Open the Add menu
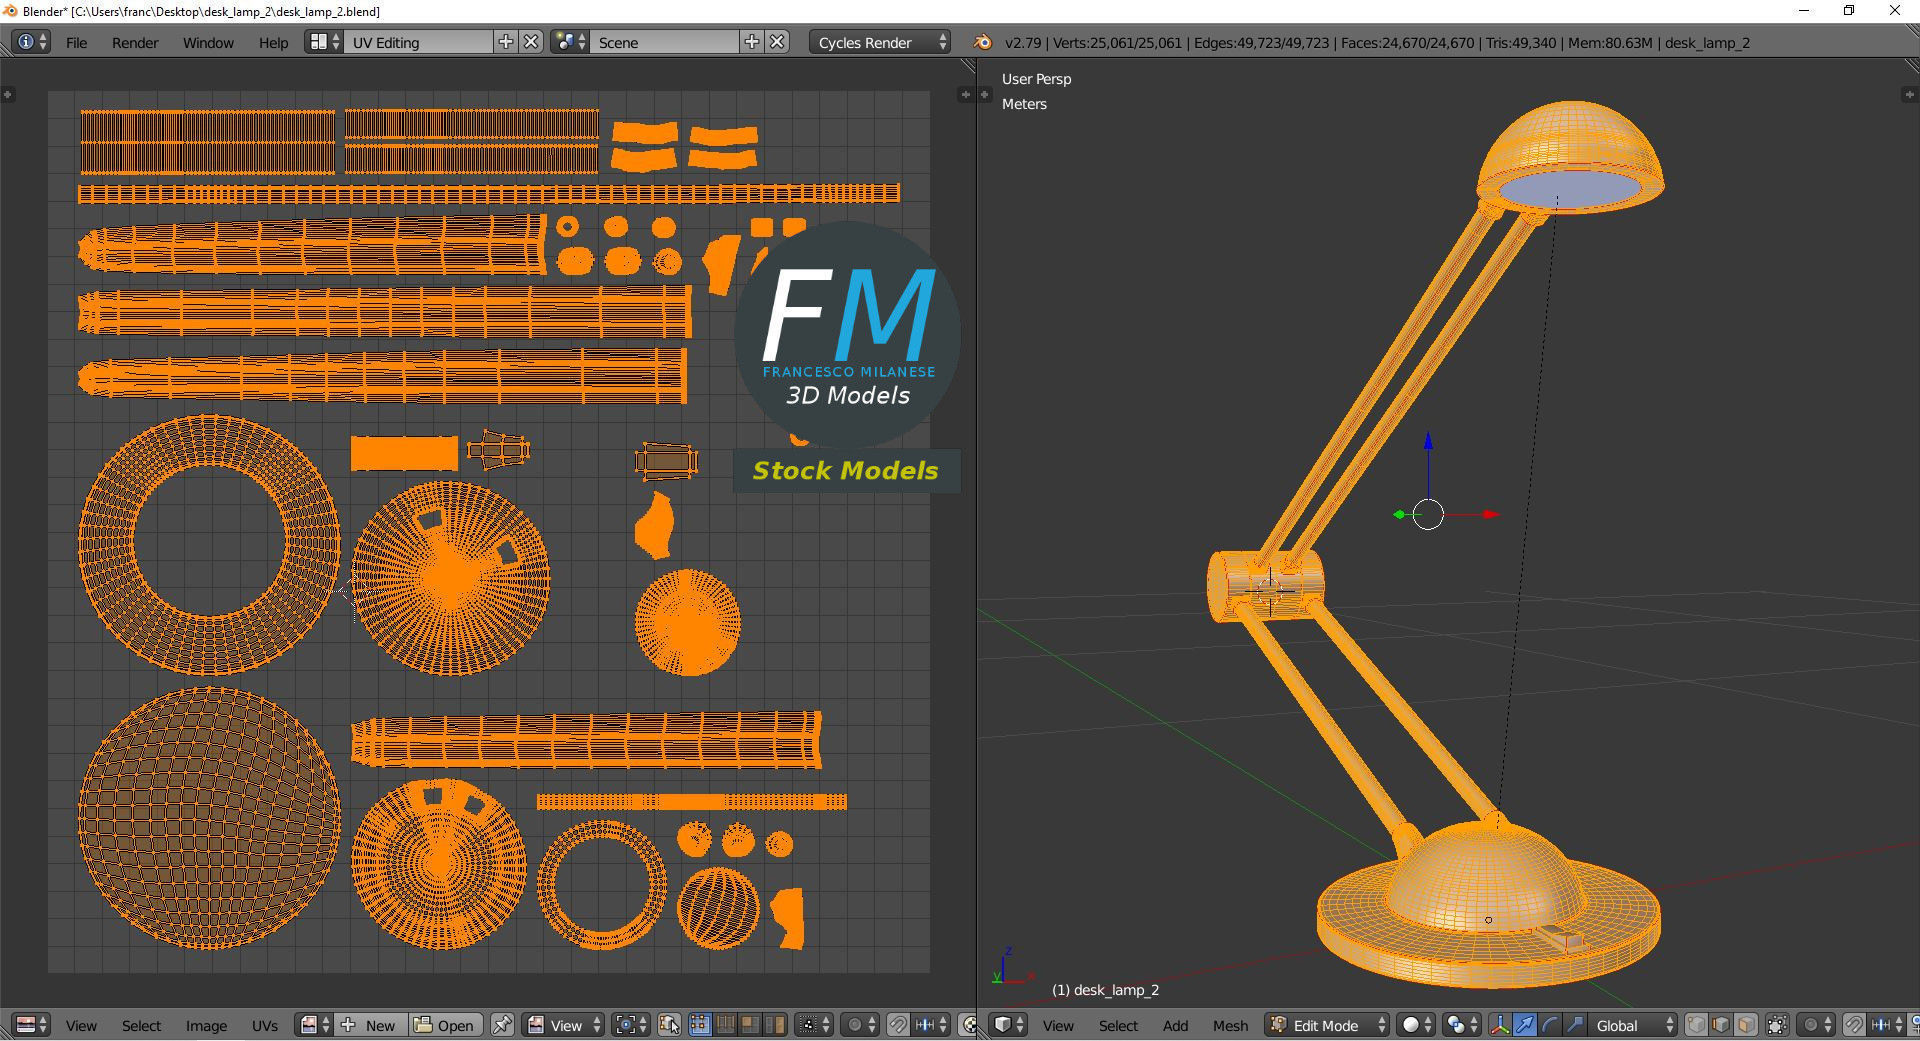This screenshot has height=1041, width=1920. click(1175, 1026)
